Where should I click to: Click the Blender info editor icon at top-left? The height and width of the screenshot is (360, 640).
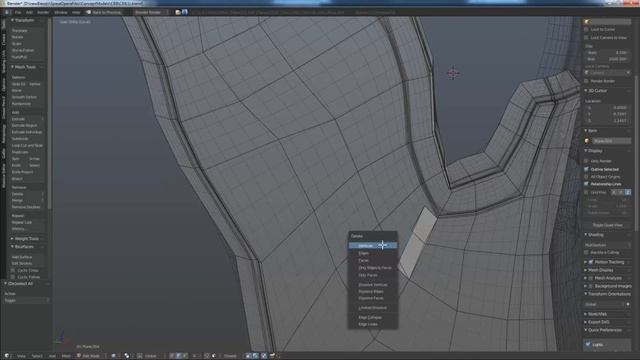point(7,12)
